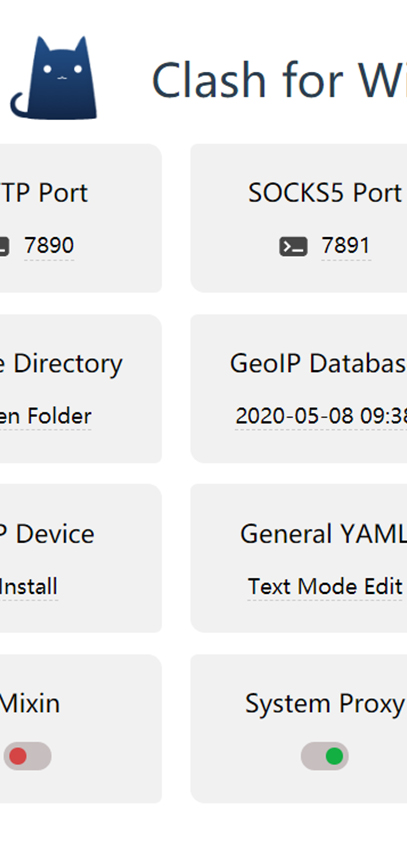This screenshot has height=867, width=407.
Task: Edit the 7891 SOCKS5 port value
Action: click(x=346, y=246)
